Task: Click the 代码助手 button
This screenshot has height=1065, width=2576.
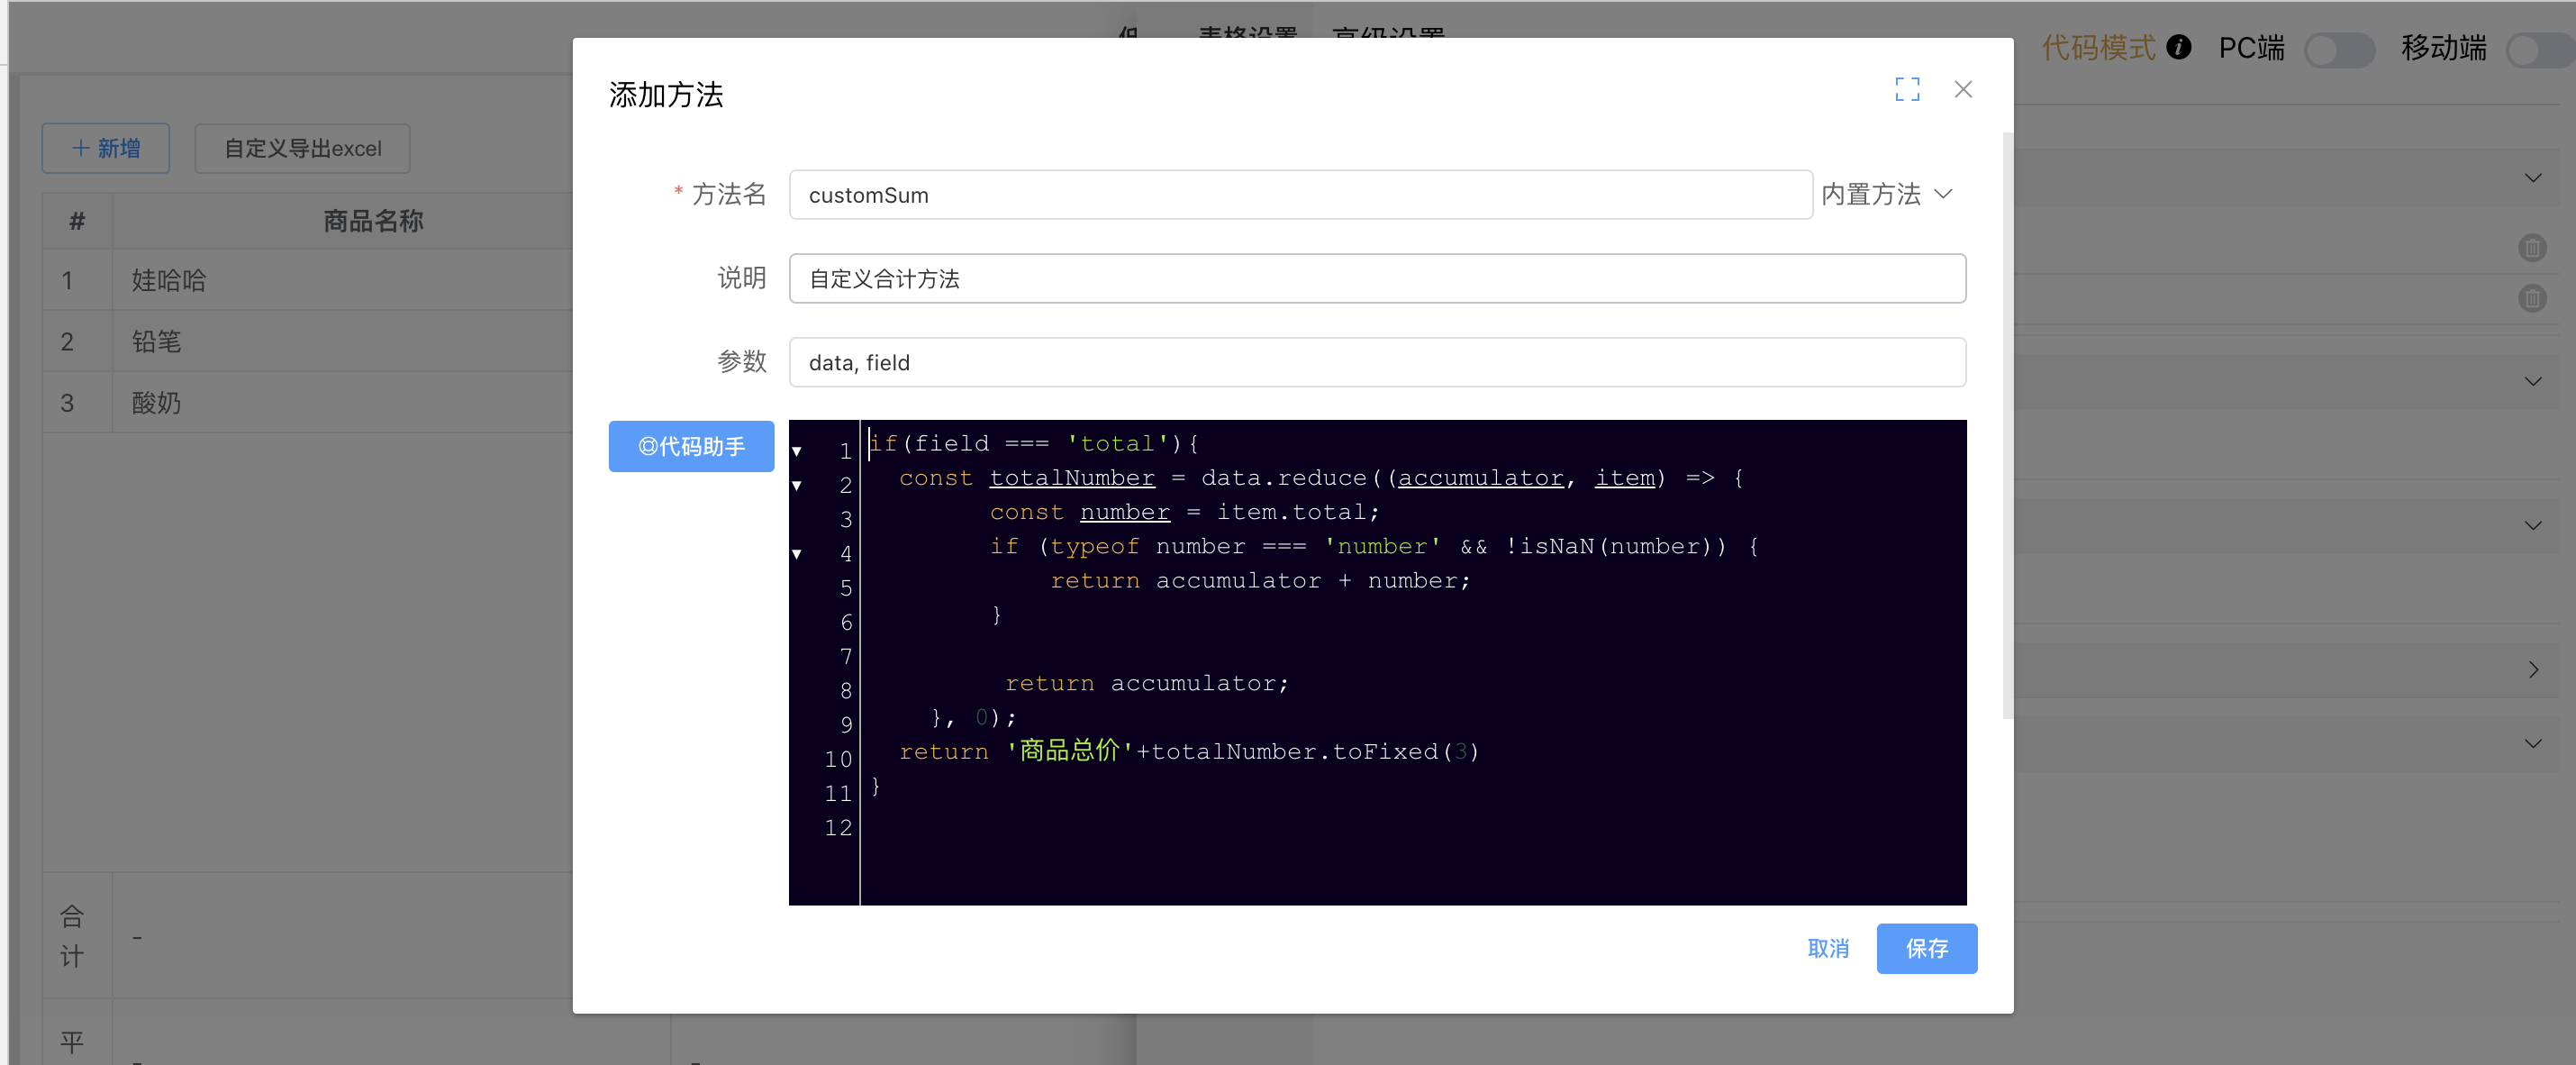Action: pyautogui.click(x=691, y=446)
